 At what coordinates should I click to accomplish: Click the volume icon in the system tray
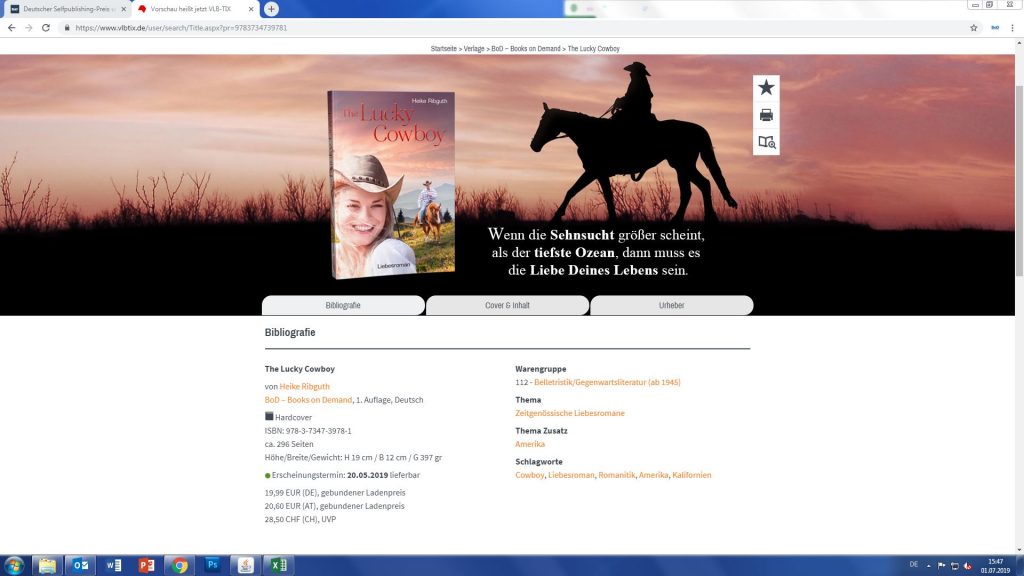(x=967, y=566)
